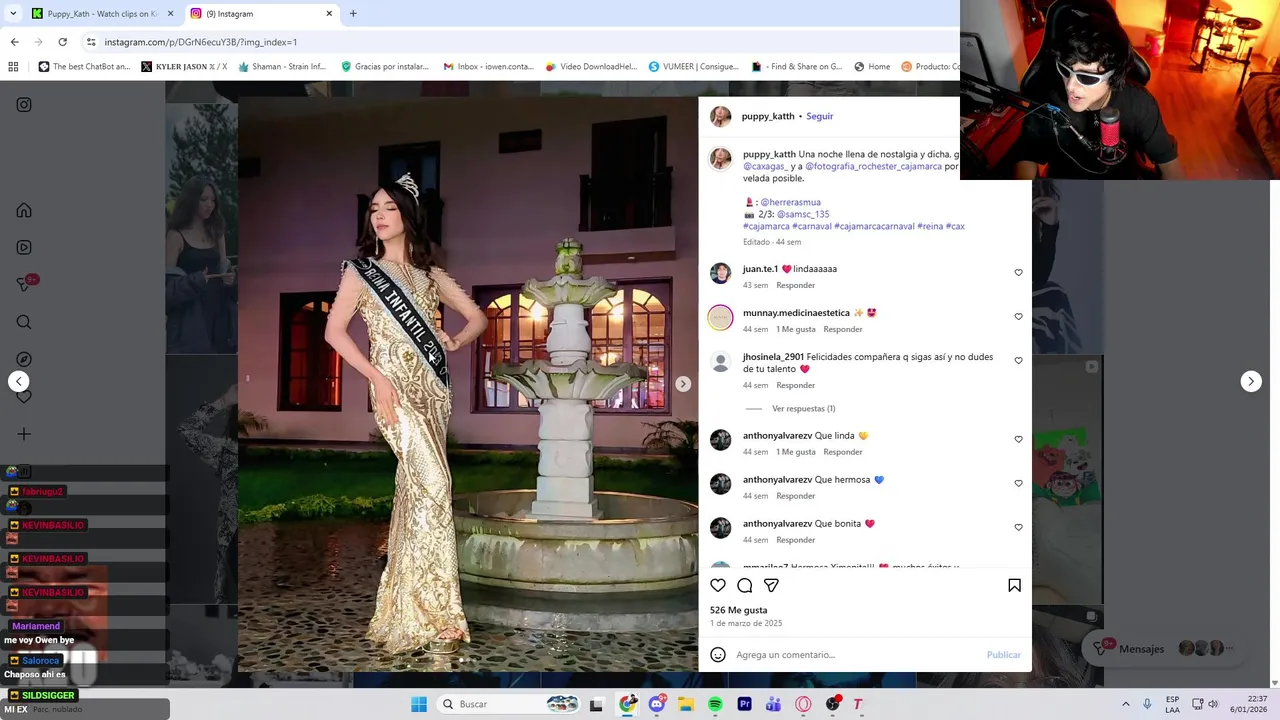Open the tab search dropdown arrow

[x=13, y=14]
